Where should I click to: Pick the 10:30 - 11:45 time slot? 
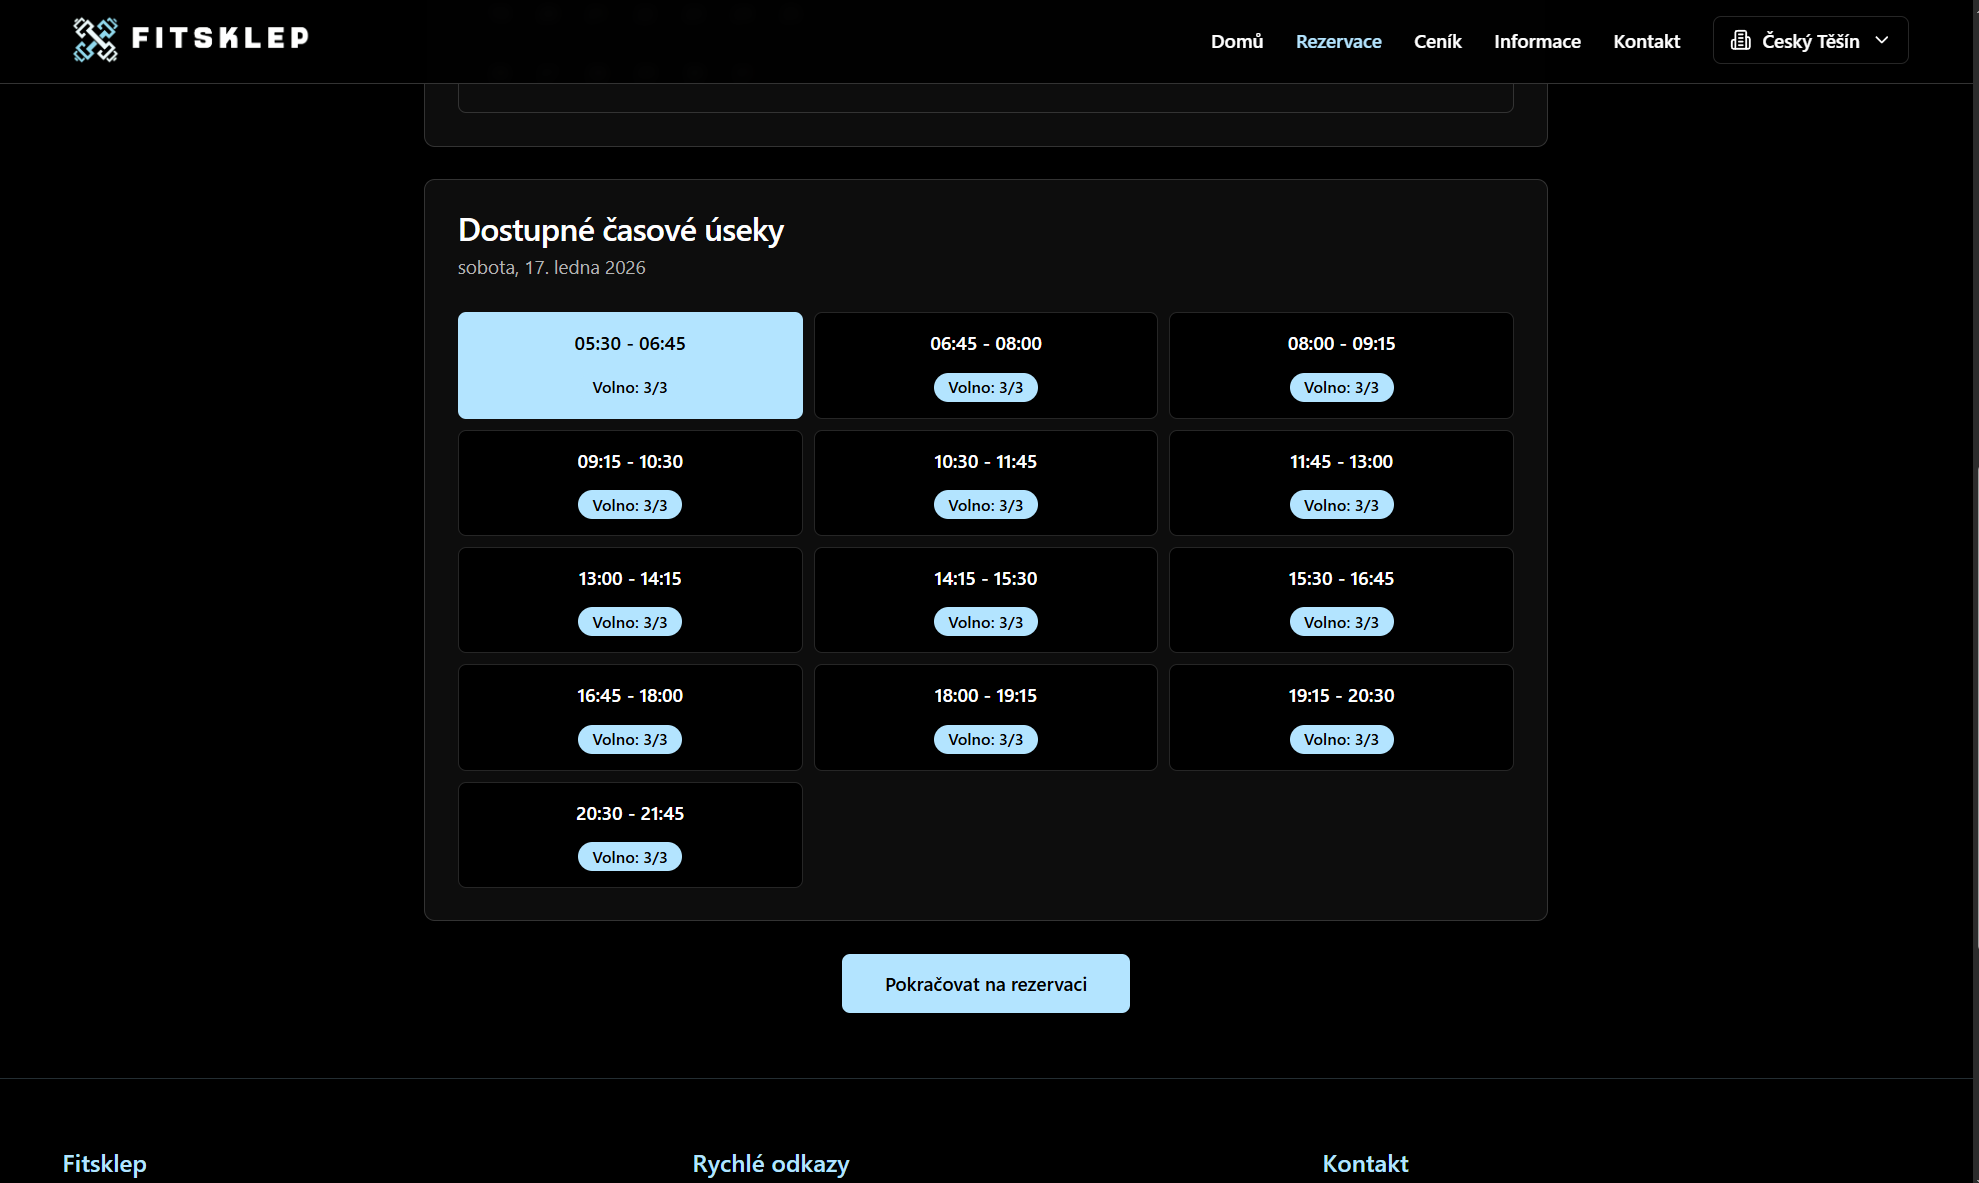coord(985,482)
